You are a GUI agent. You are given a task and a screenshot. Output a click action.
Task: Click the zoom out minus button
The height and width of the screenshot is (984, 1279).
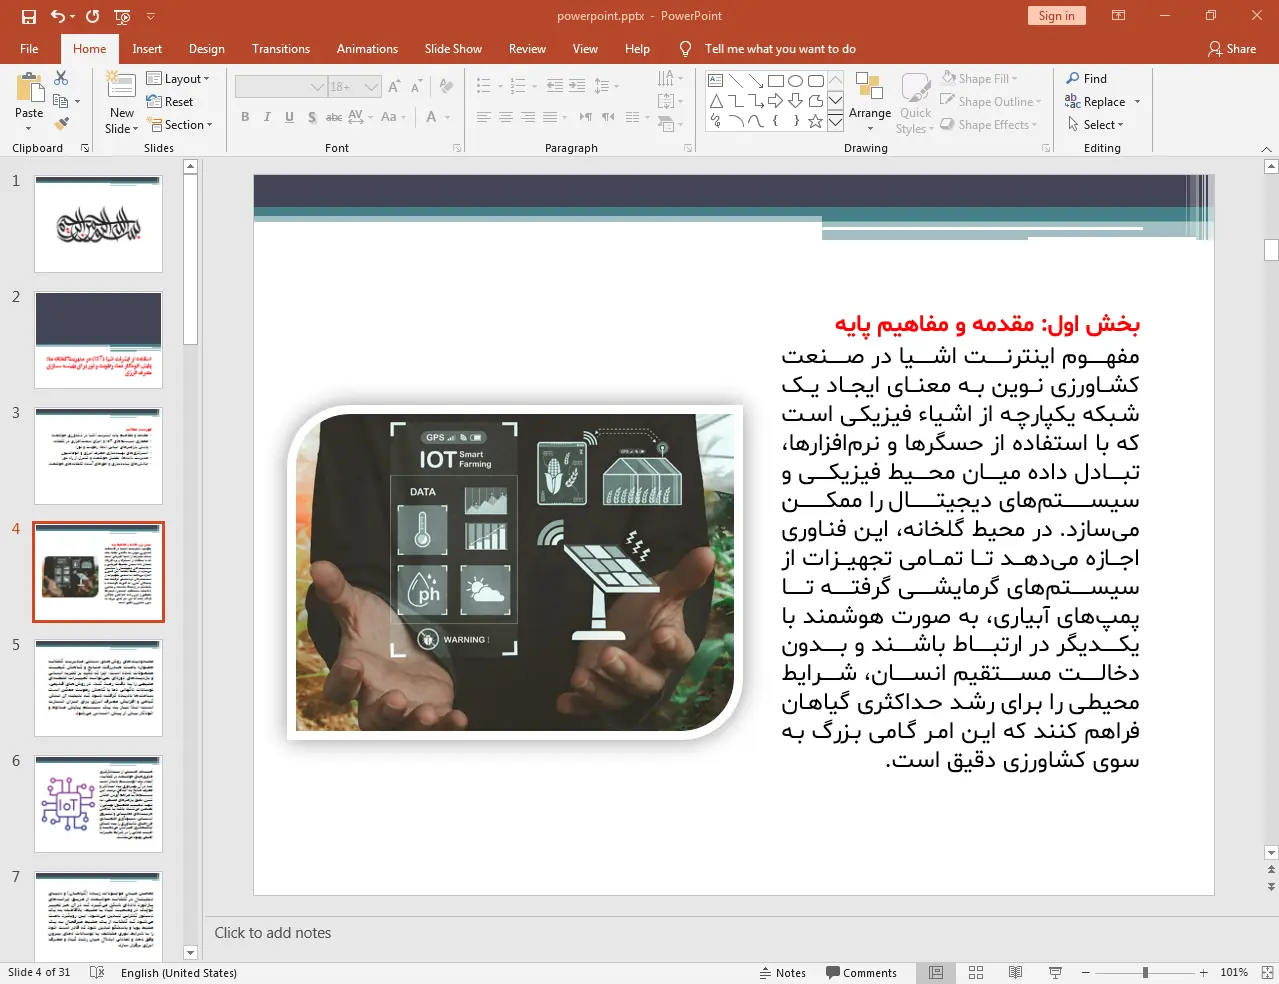coord(1086,972)
